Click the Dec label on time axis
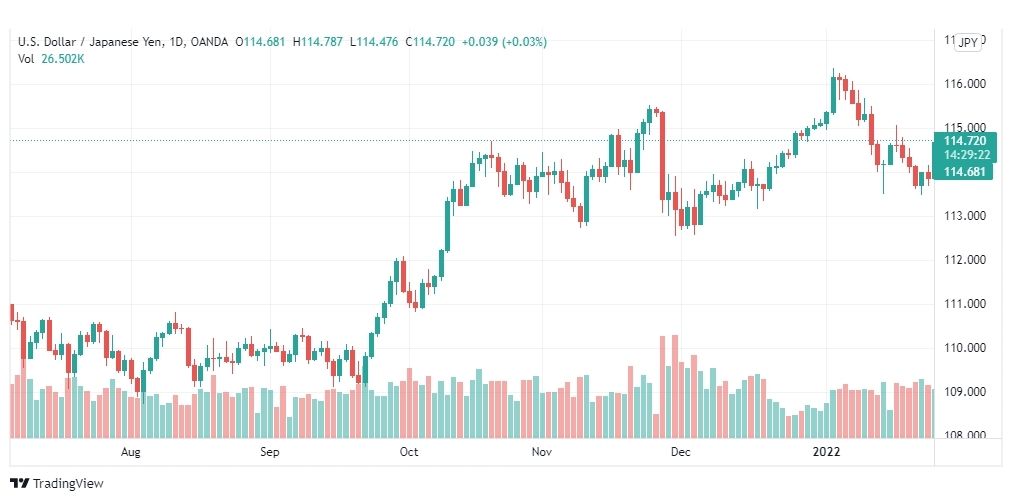 pos(681,452)
